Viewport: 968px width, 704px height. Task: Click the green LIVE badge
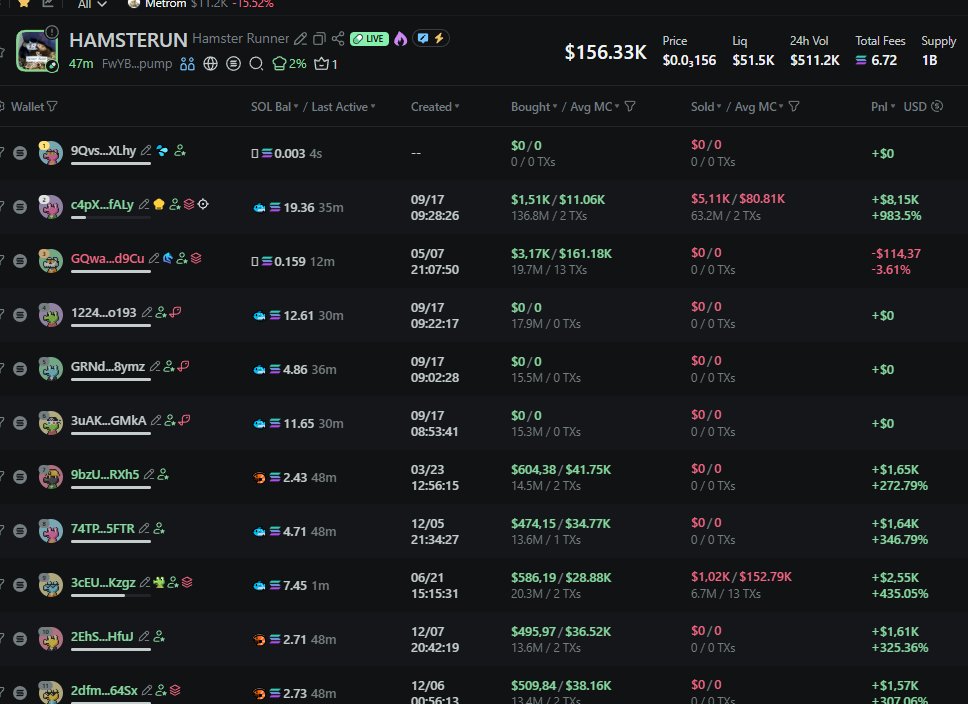click(369, 39)
